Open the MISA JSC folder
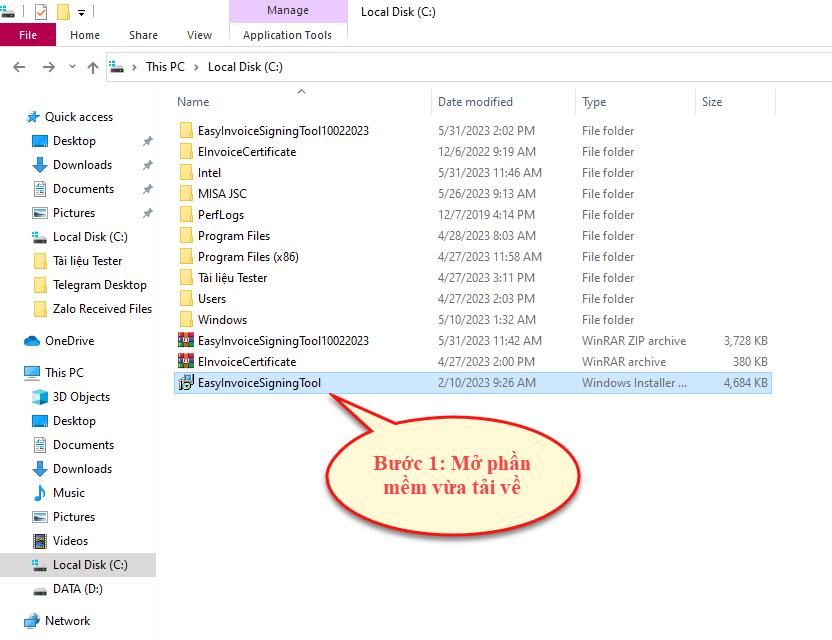The width and height of the screenshot is (832, 640). coord(221,194)
